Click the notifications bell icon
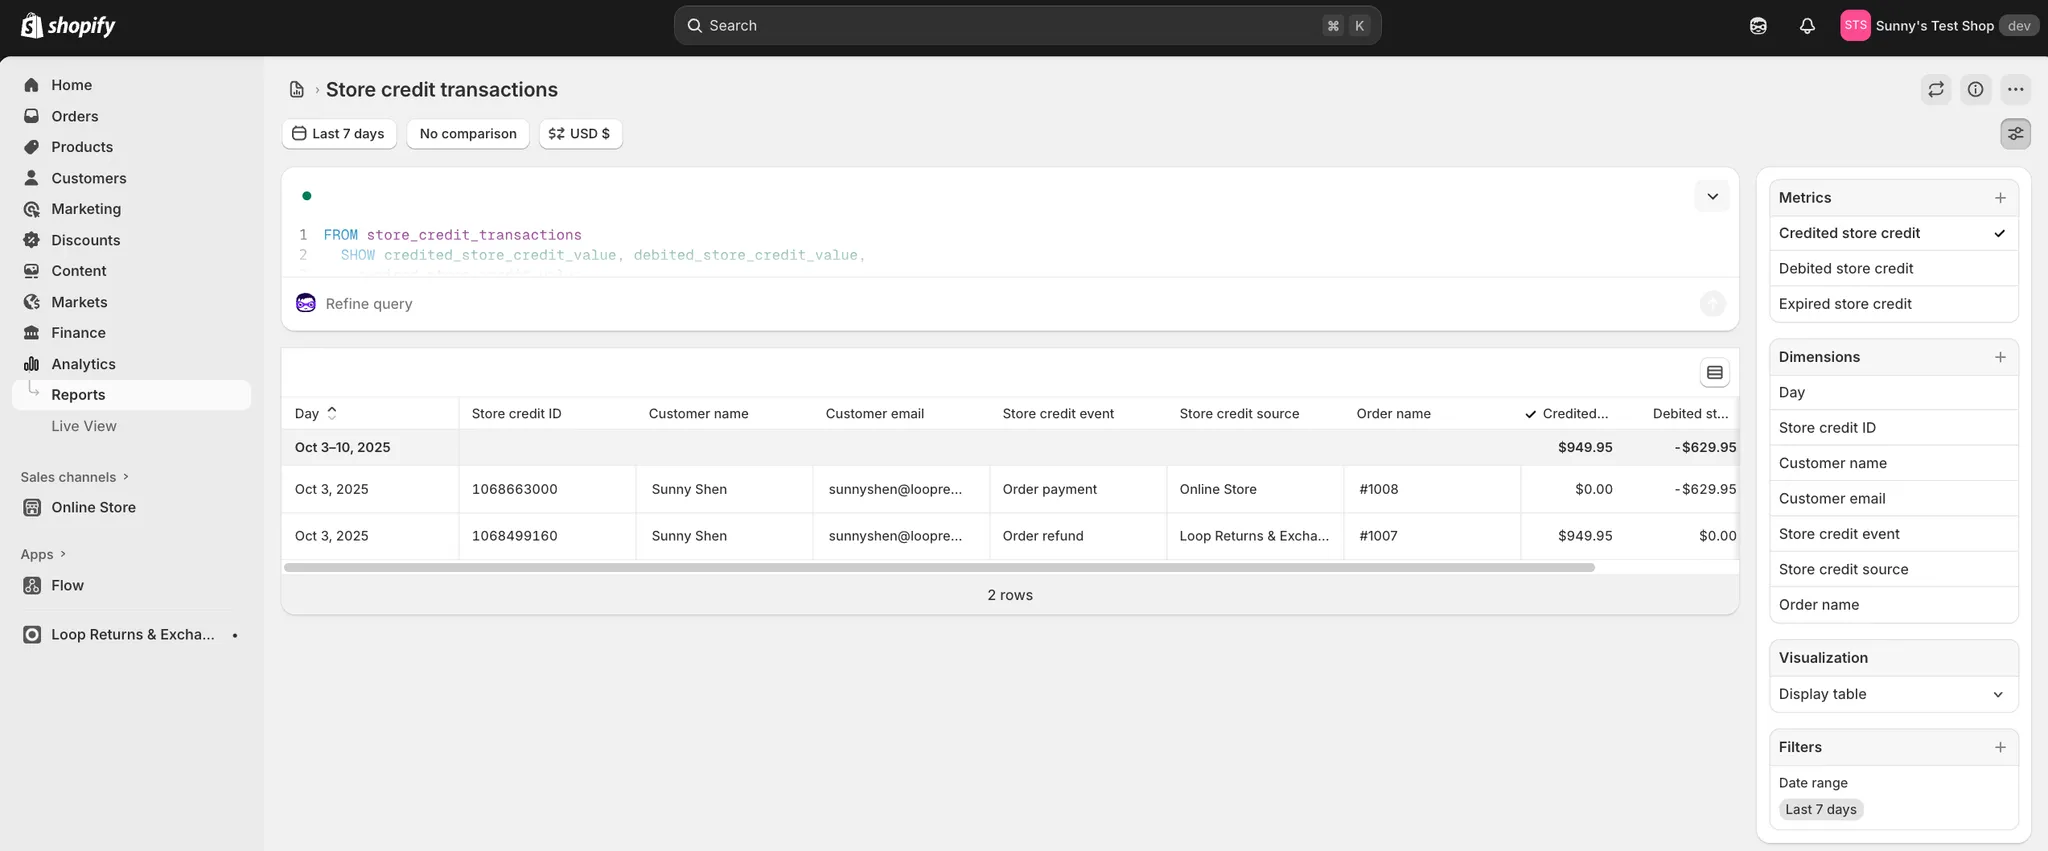The width and height of the screenshot is (2048, 851). pyautogui.click(x=1806, y=26)
